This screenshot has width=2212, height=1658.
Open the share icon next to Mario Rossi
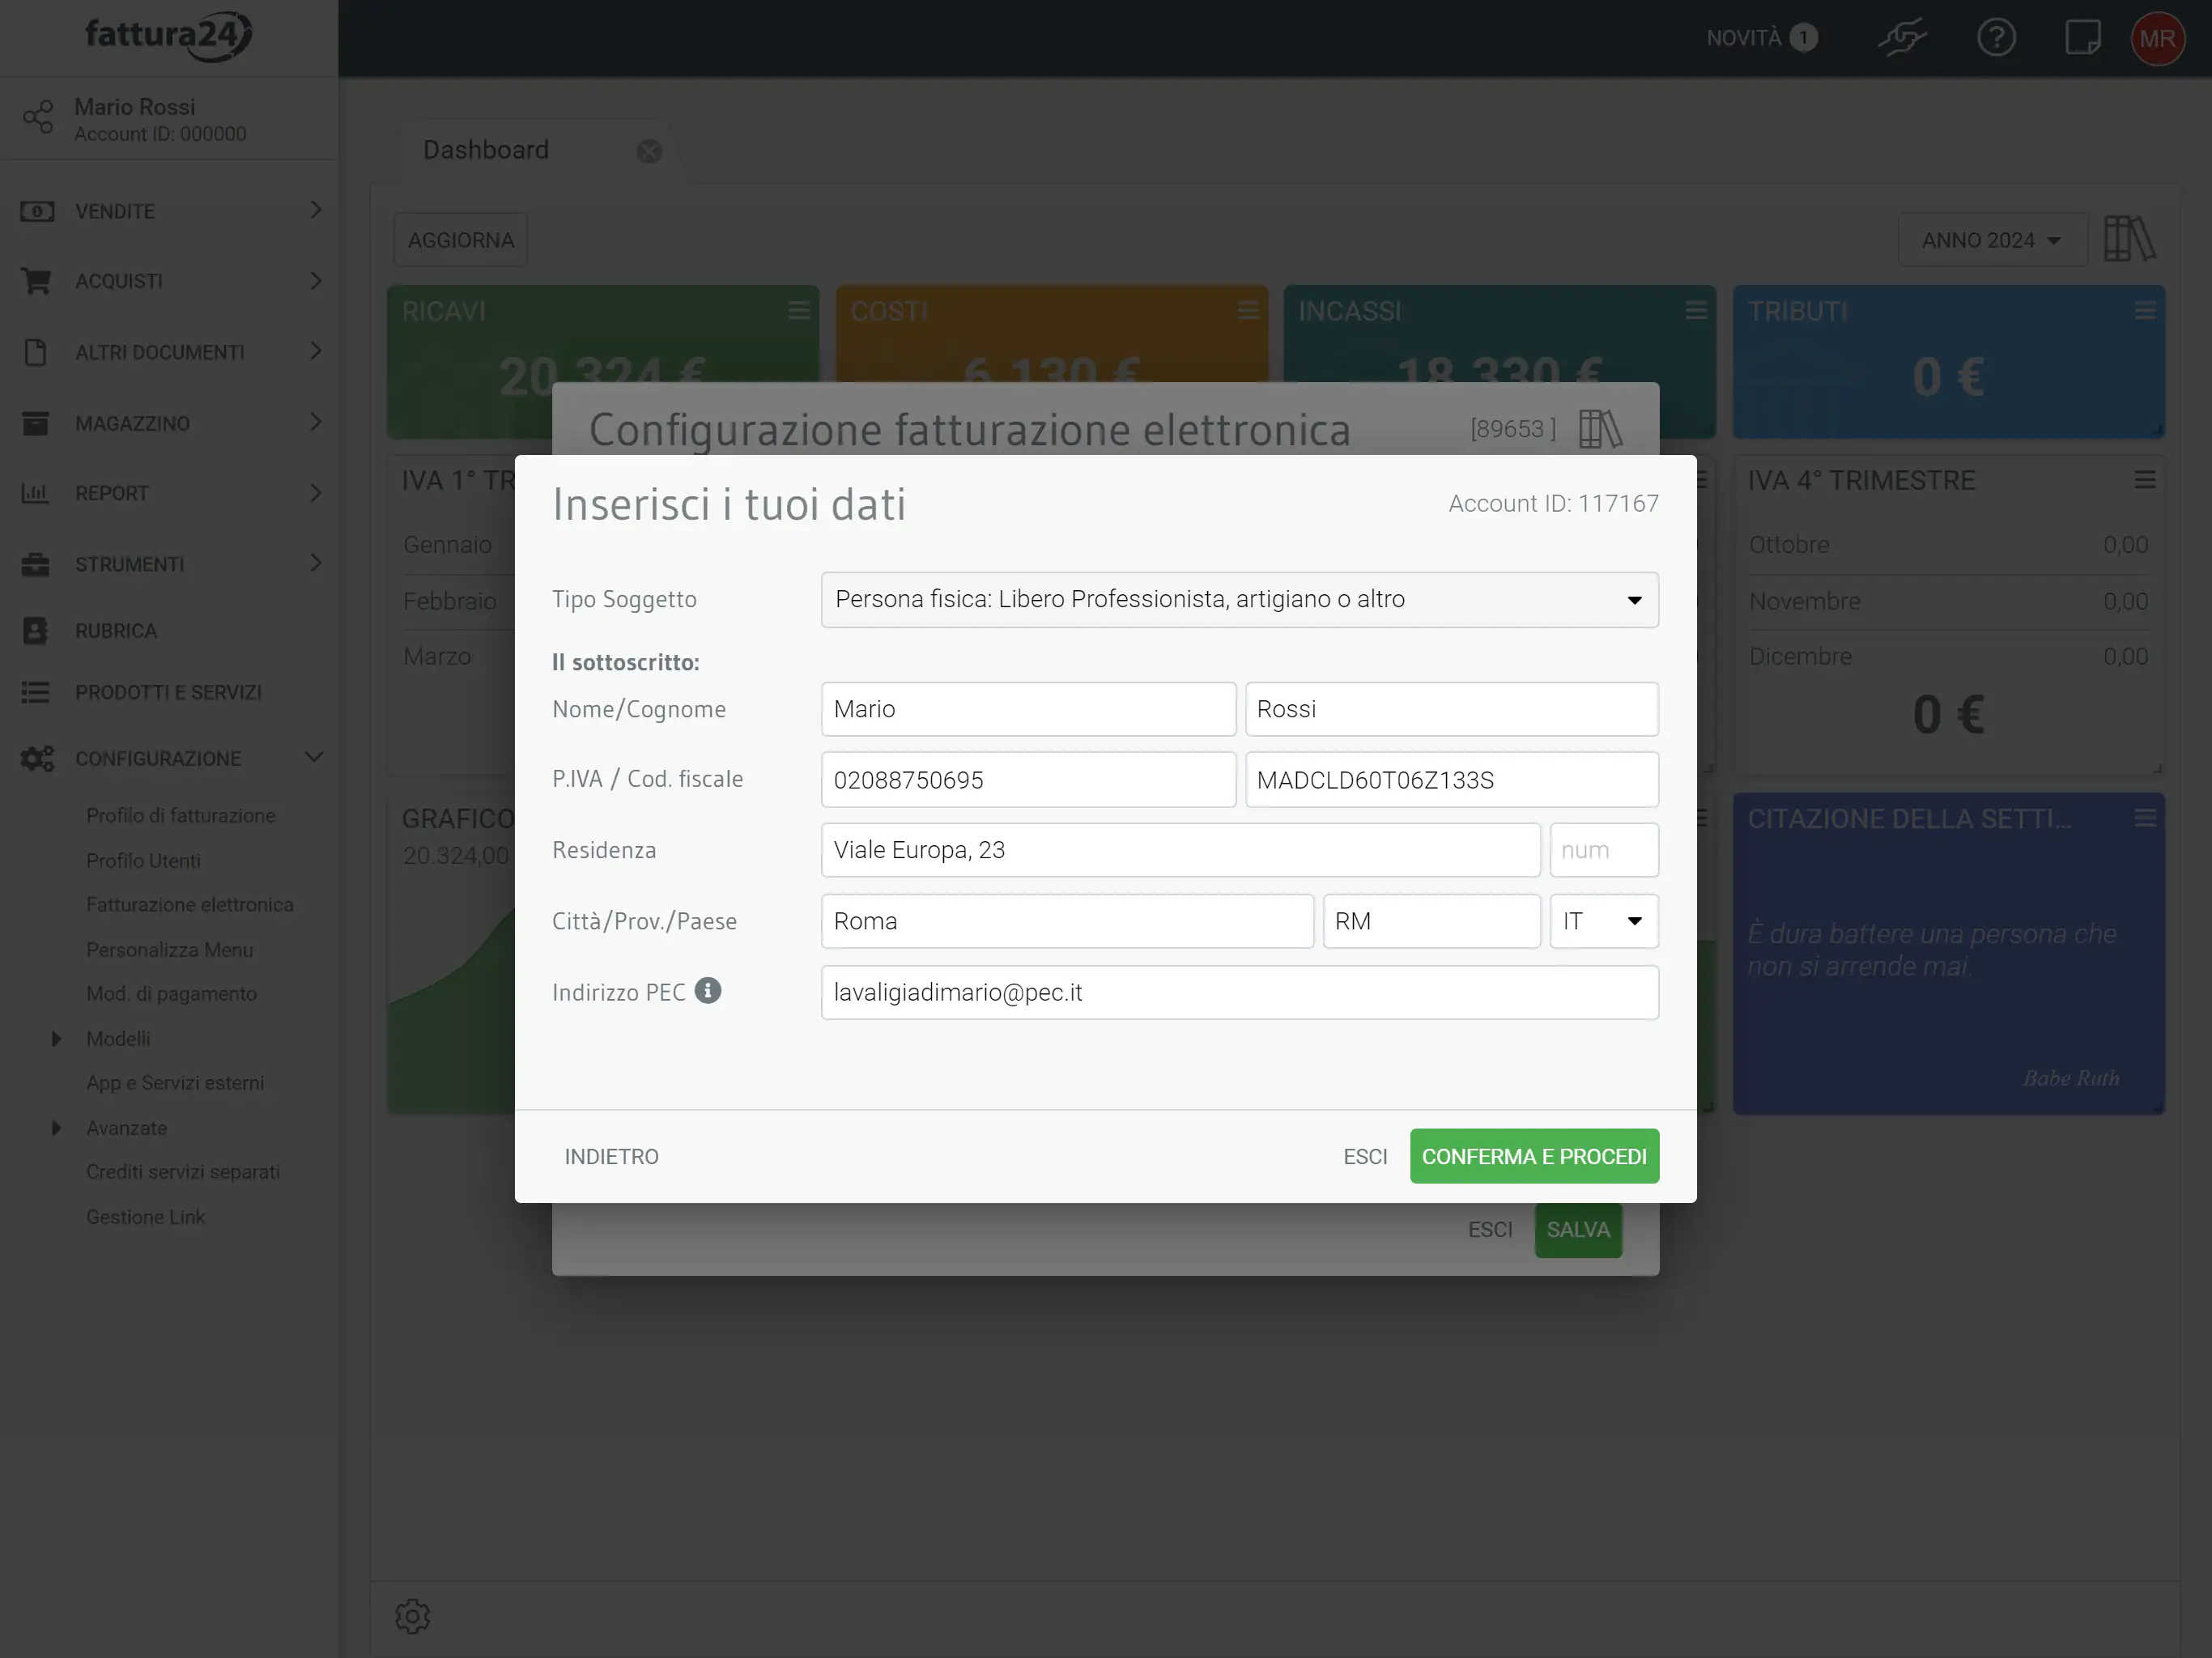pyautogui.click(x=38, y=118)
